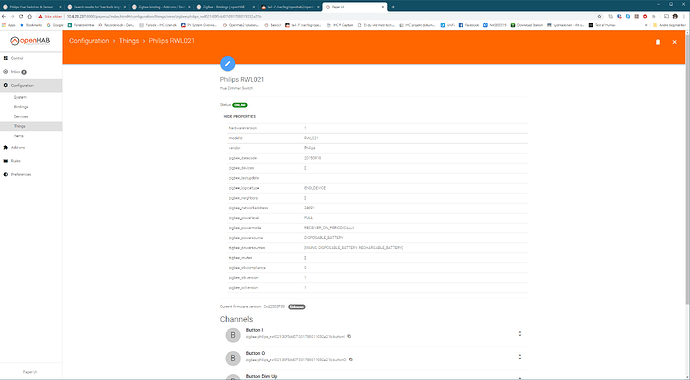Open the Download Station bookmark
690x380 pixels.
click(x=527, y=25)
